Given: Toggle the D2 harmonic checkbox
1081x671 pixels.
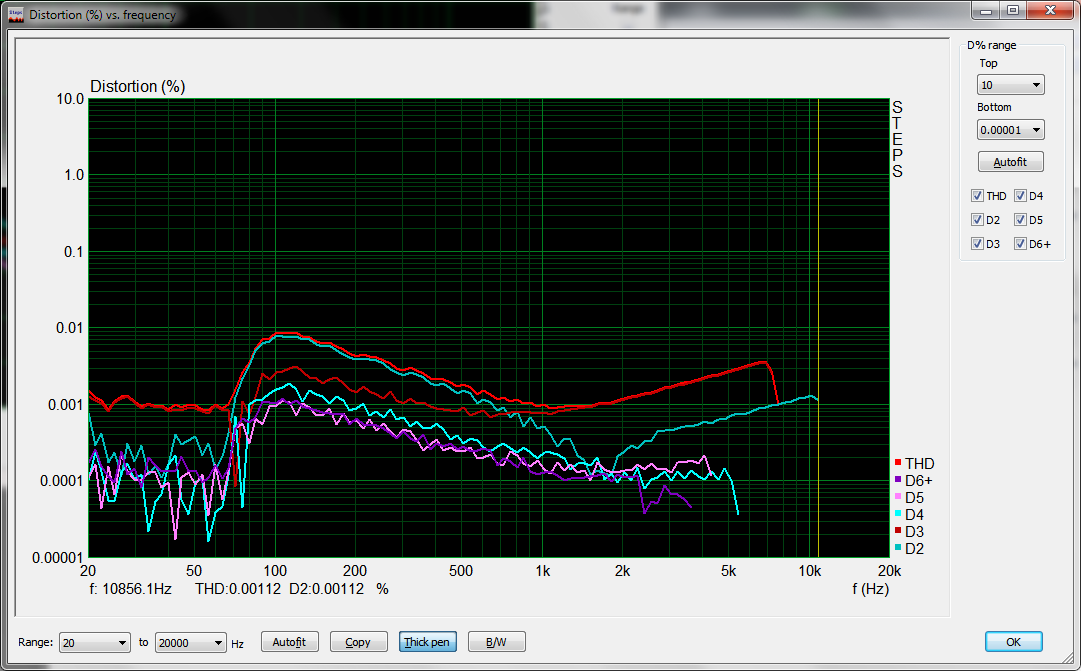Looking at the screenshot, I should 977,220.
